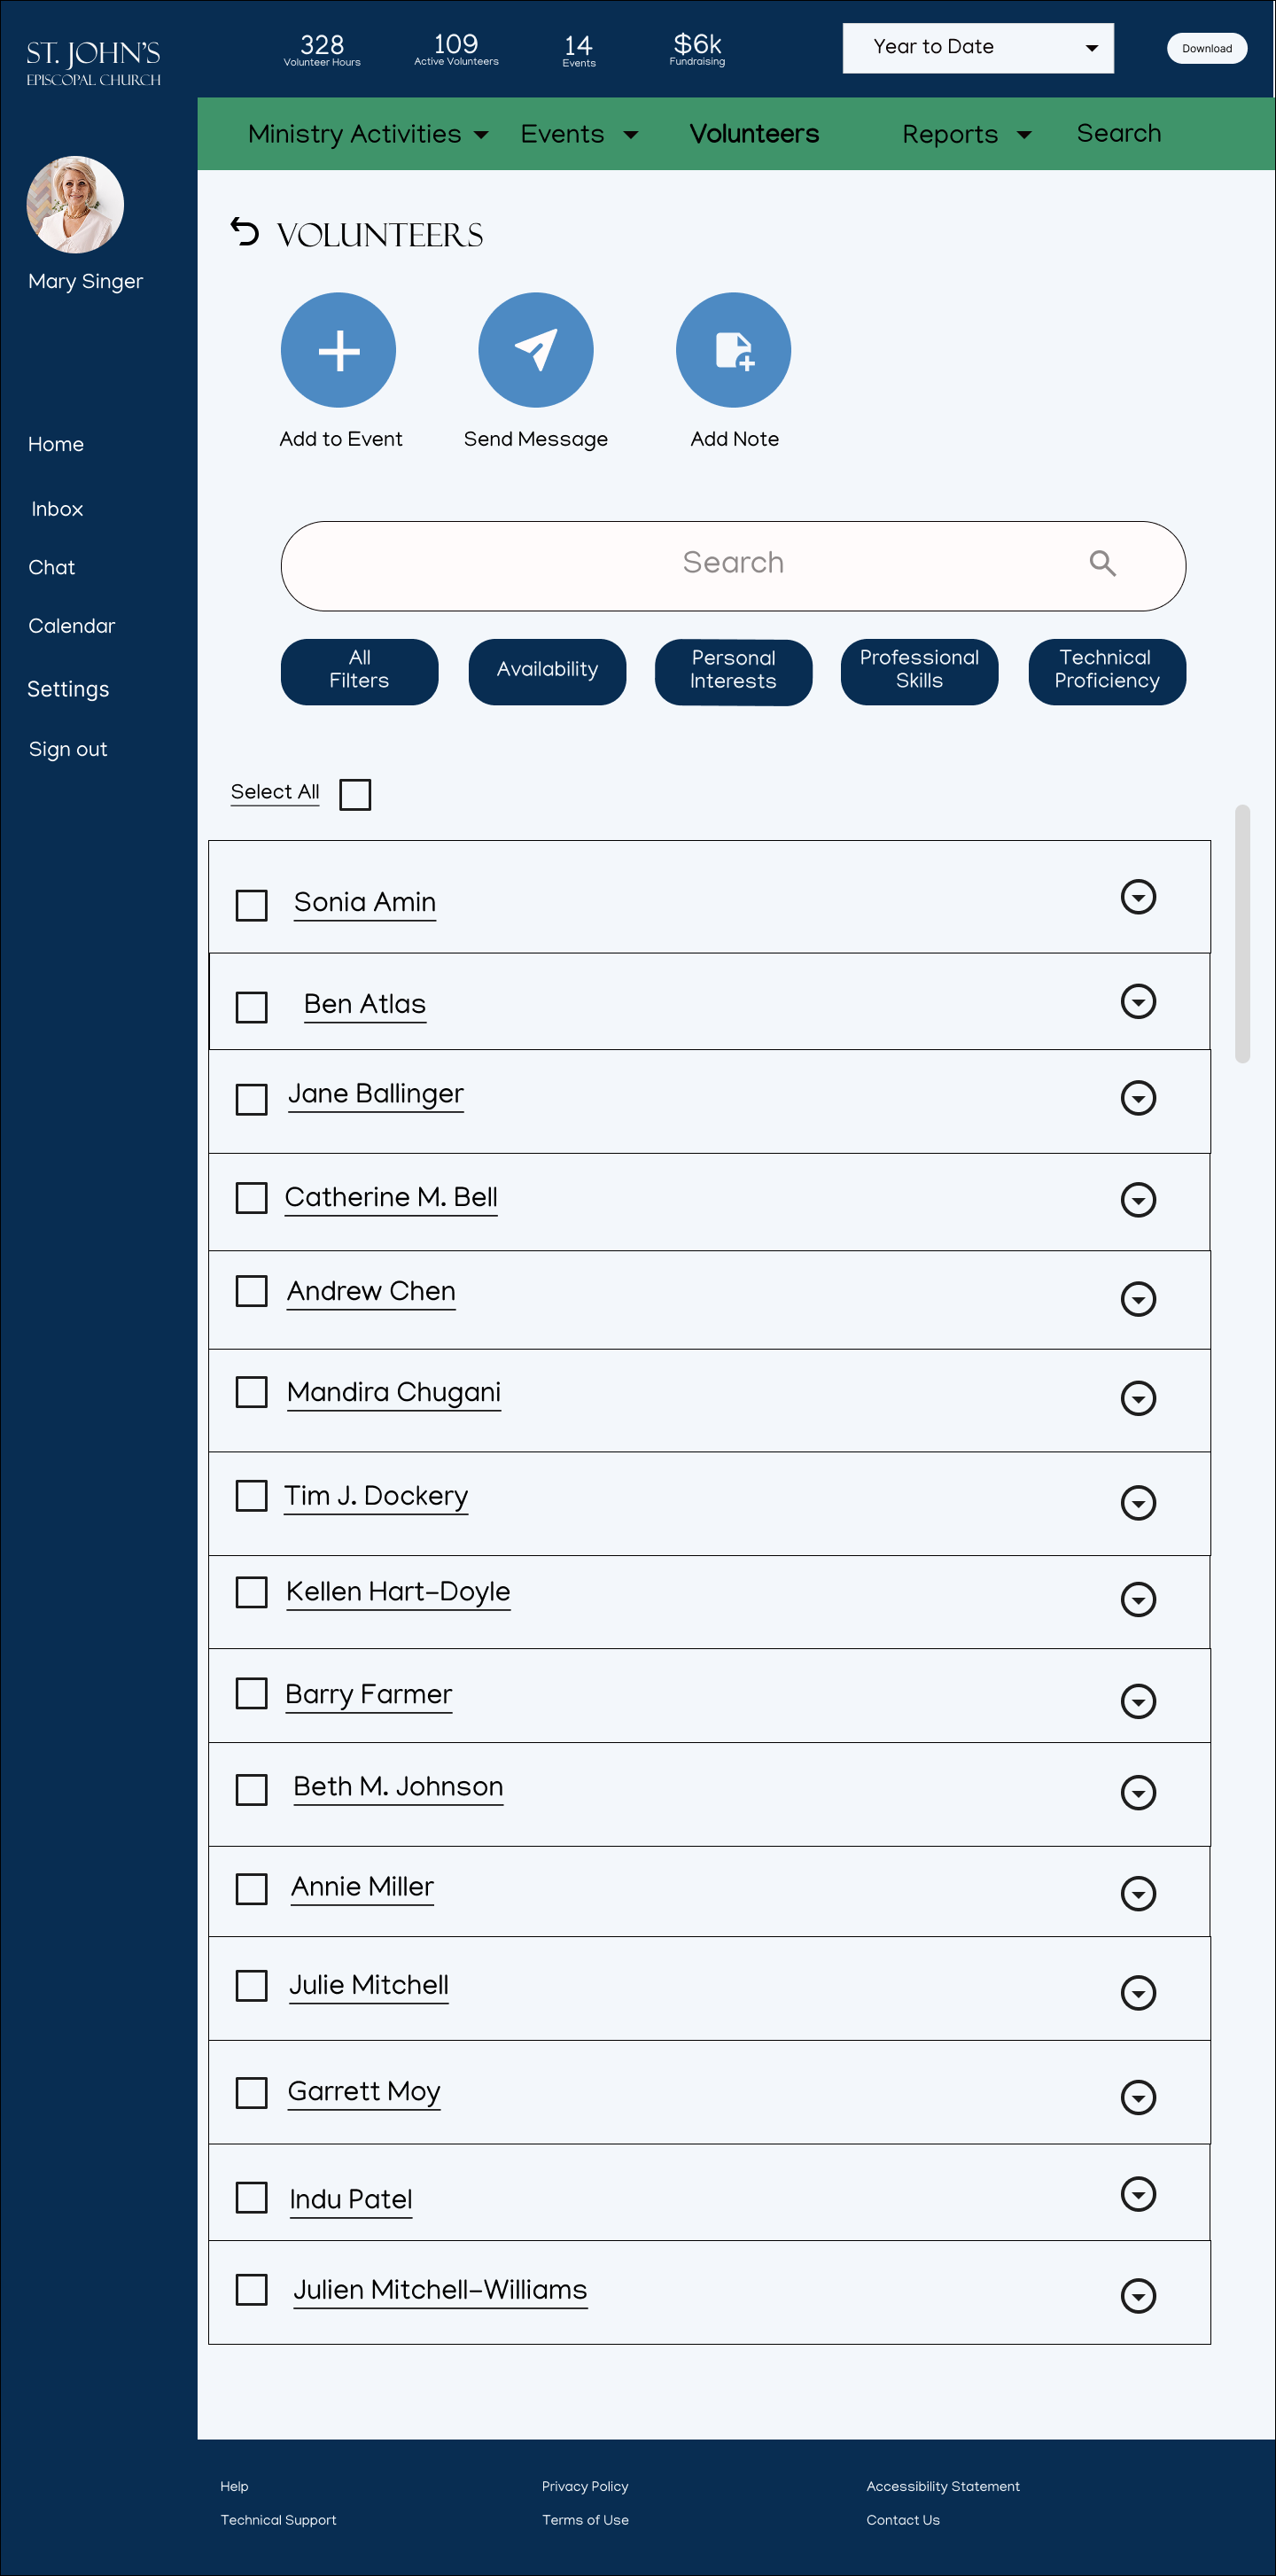1276x2576 pixels.
Task: Open the St. John's Episcopal Church logo
Action: point(93,63)
